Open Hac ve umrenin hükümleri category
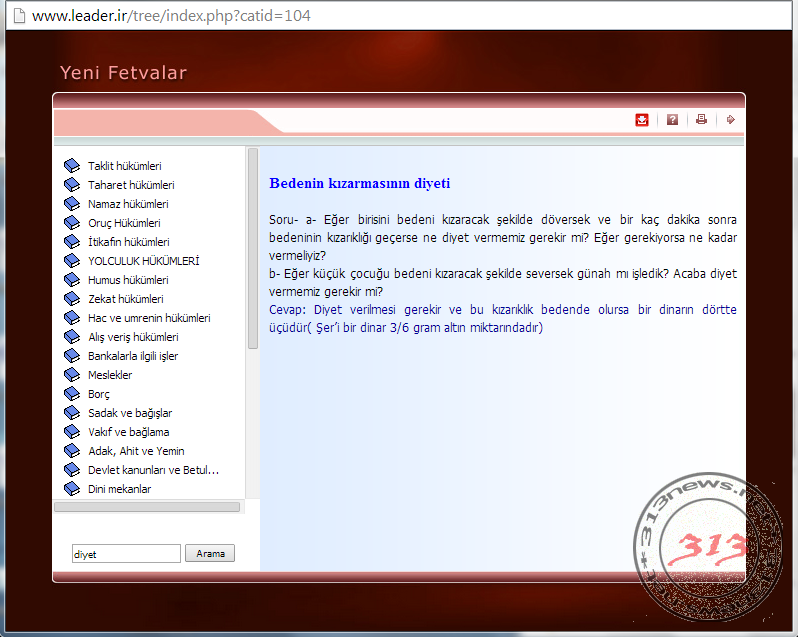Image resolution: width=798 pixels, height=637 pixels. (x=149, y=318)
